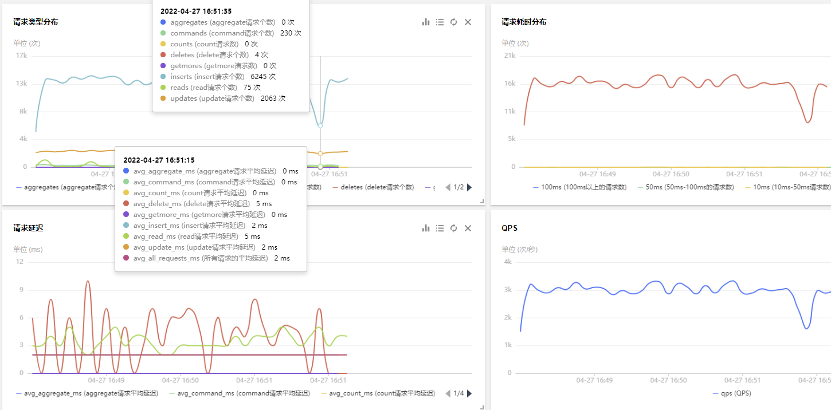Toggle the 100ms legend series
Screen dimensions: 832x410
pyautogui.click(x=580, y=187)
